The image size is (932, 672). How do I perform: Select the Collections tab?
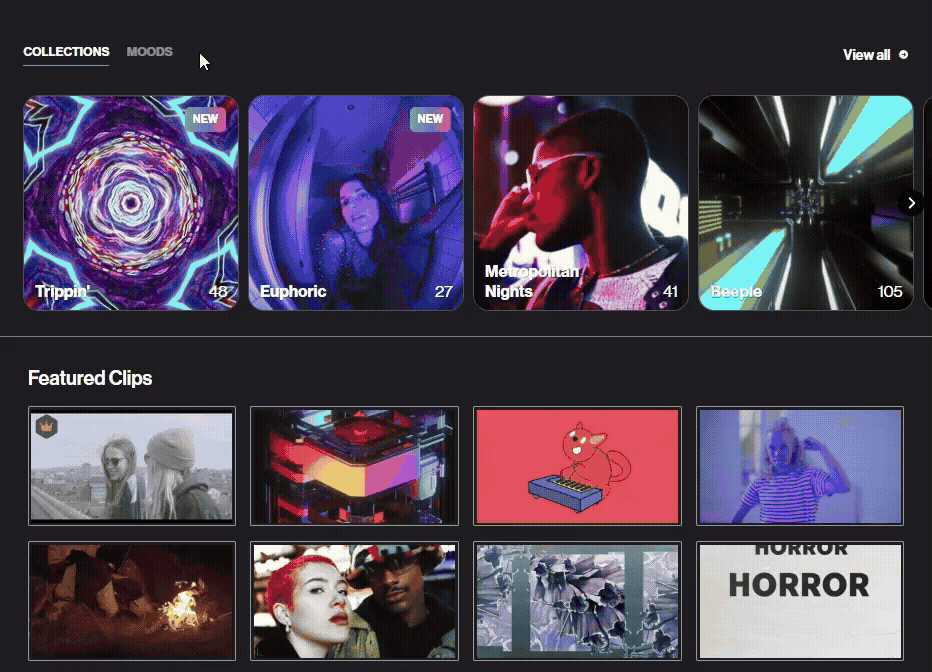66,51
